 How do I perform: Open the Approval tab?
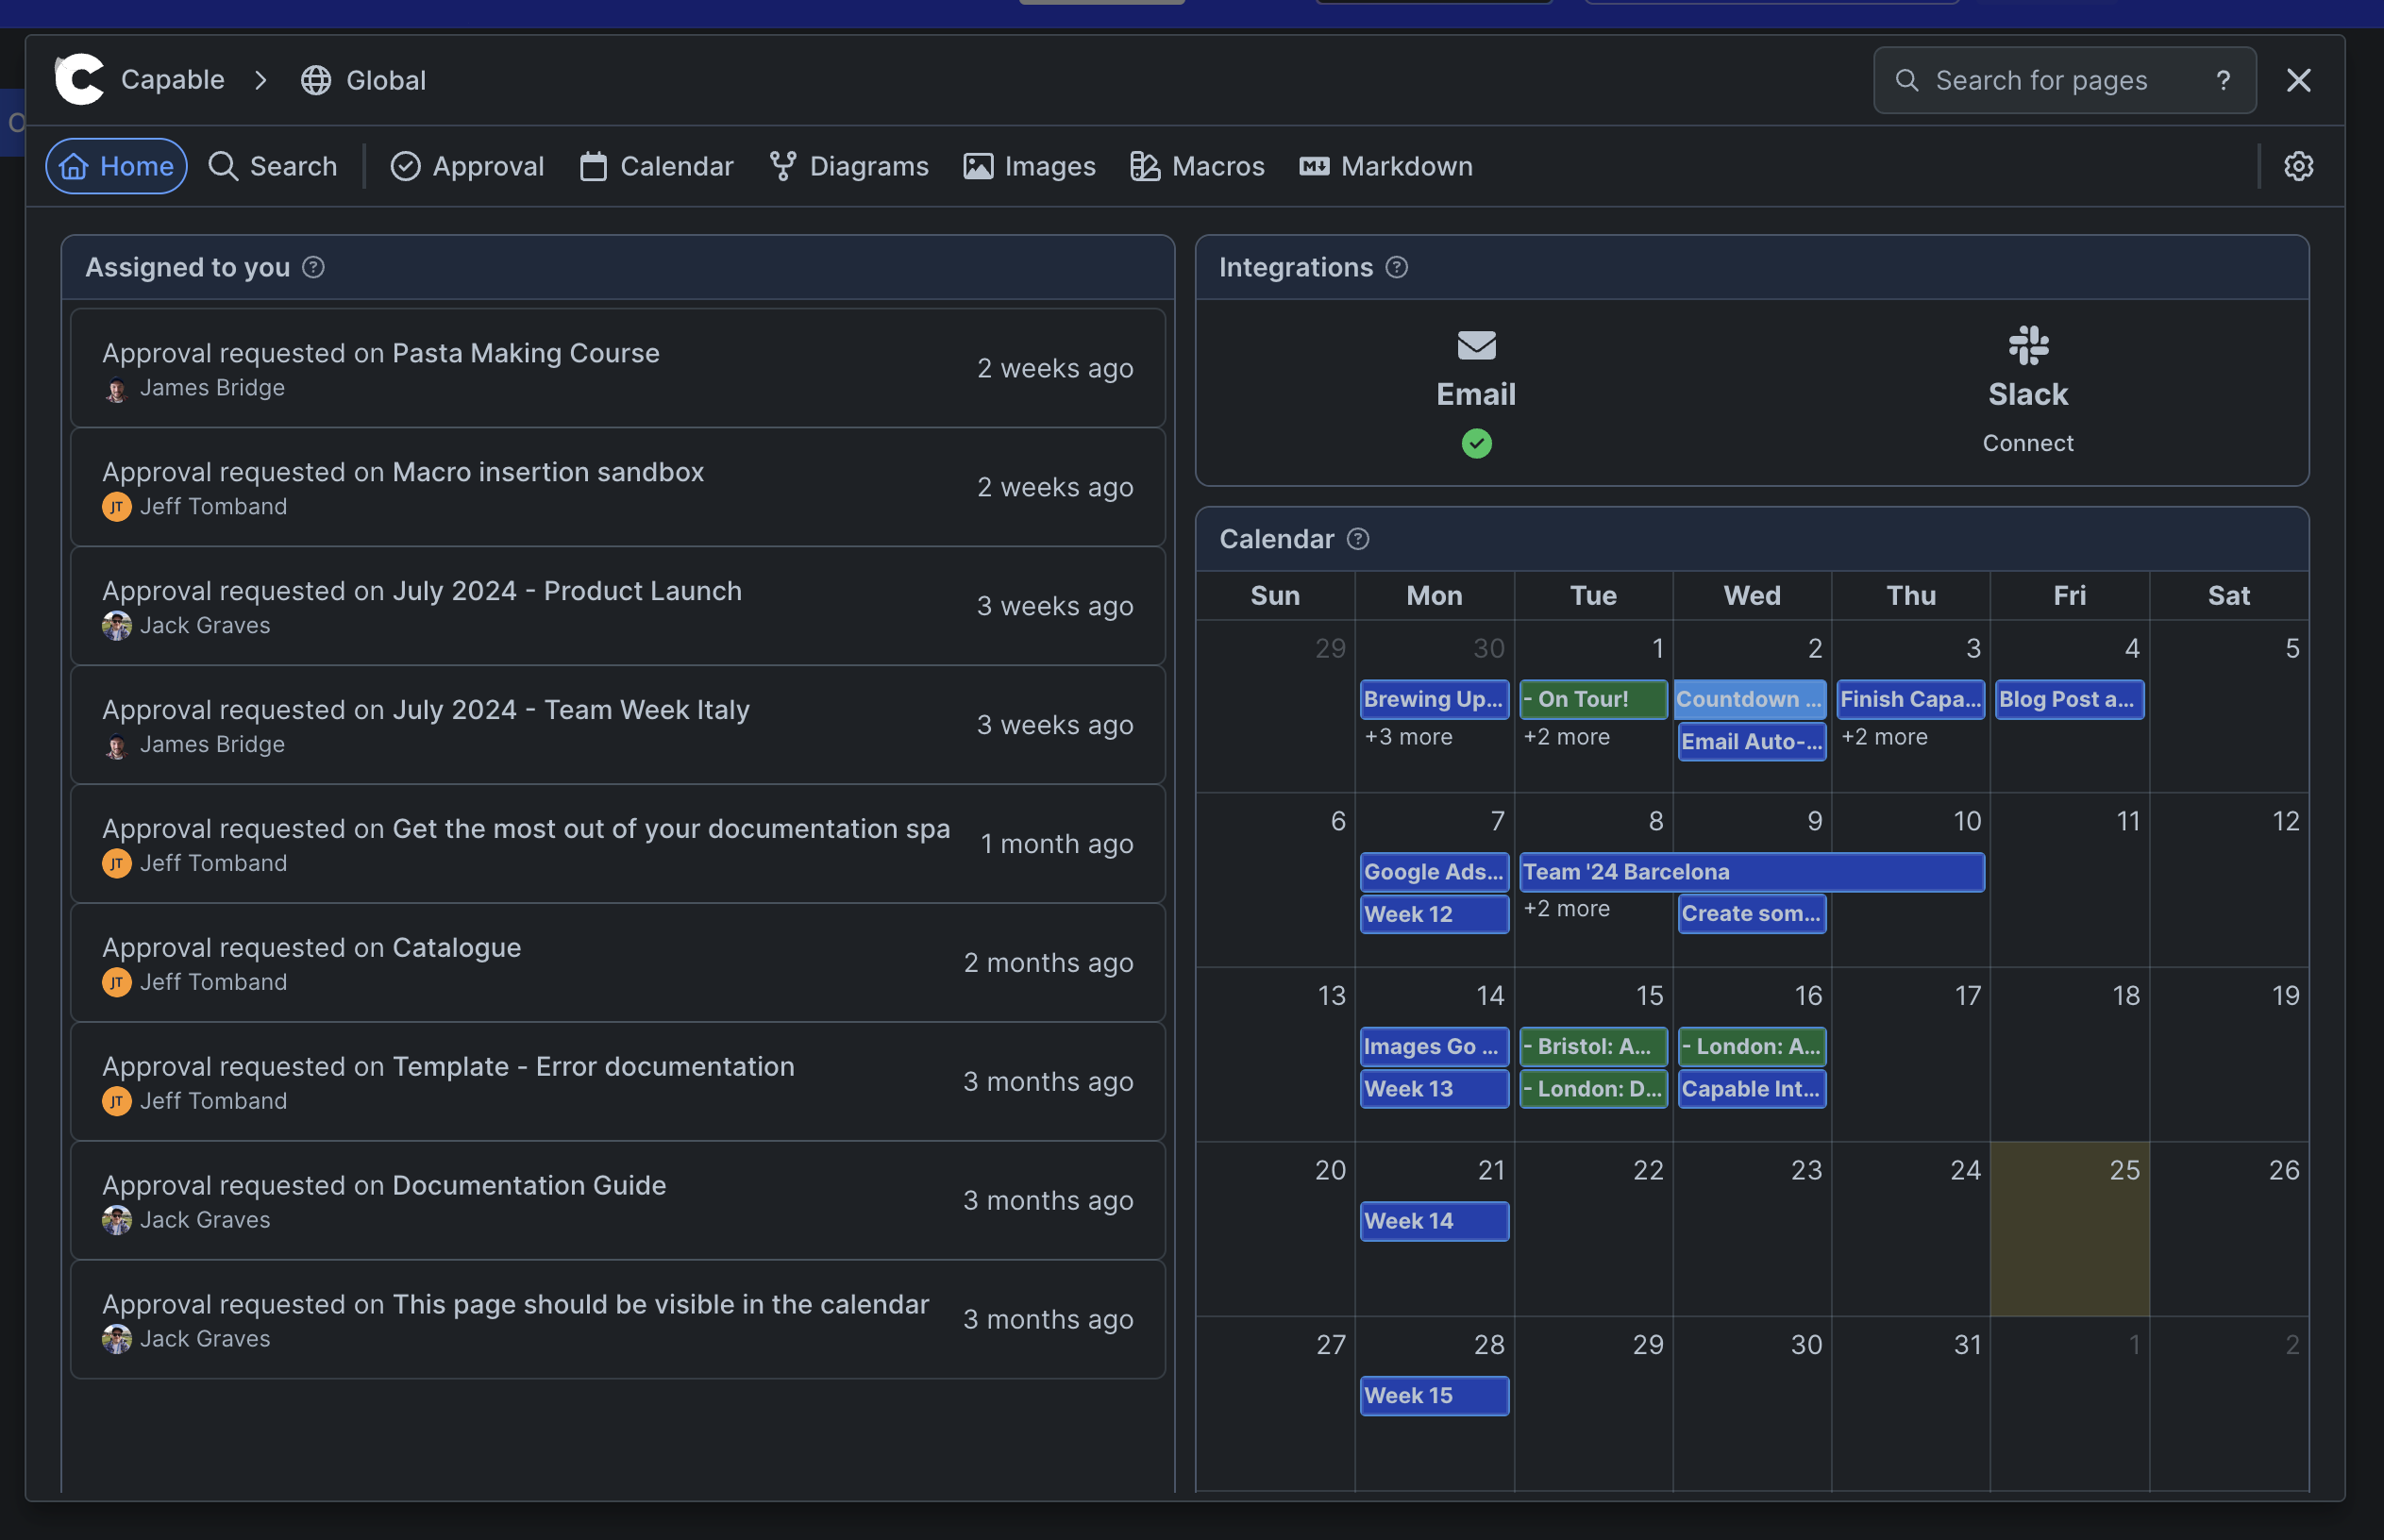click(467, 166)
